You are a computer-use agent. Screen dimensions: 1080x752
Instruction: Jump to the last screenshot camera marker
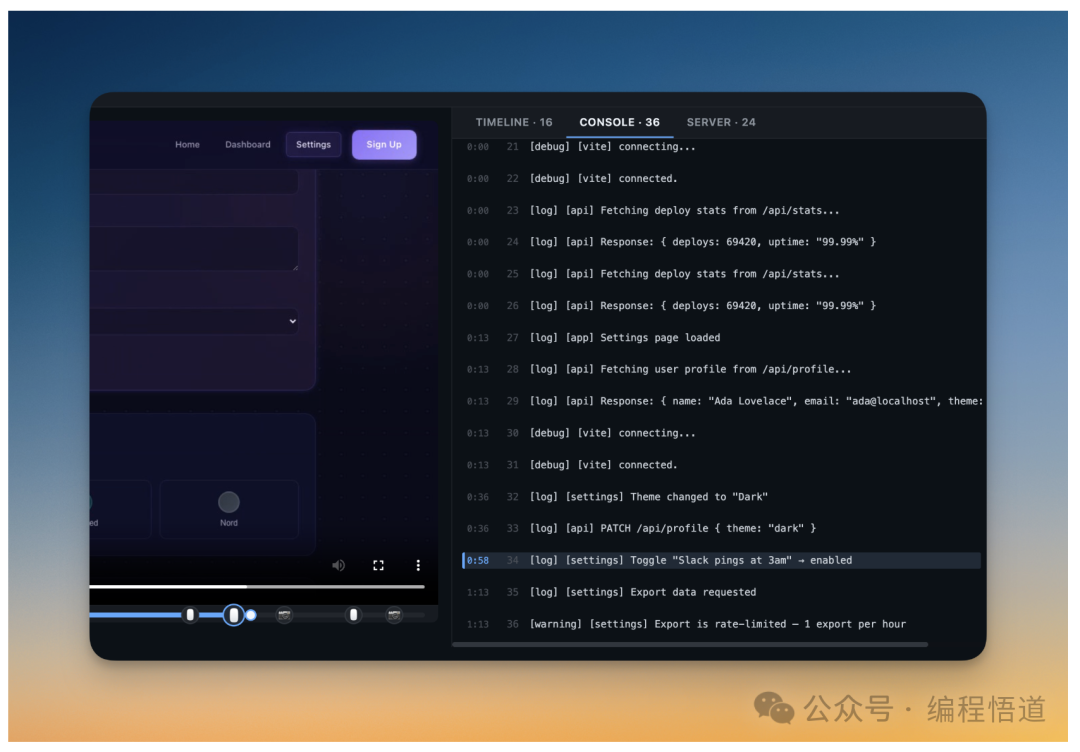pos(394,615)
